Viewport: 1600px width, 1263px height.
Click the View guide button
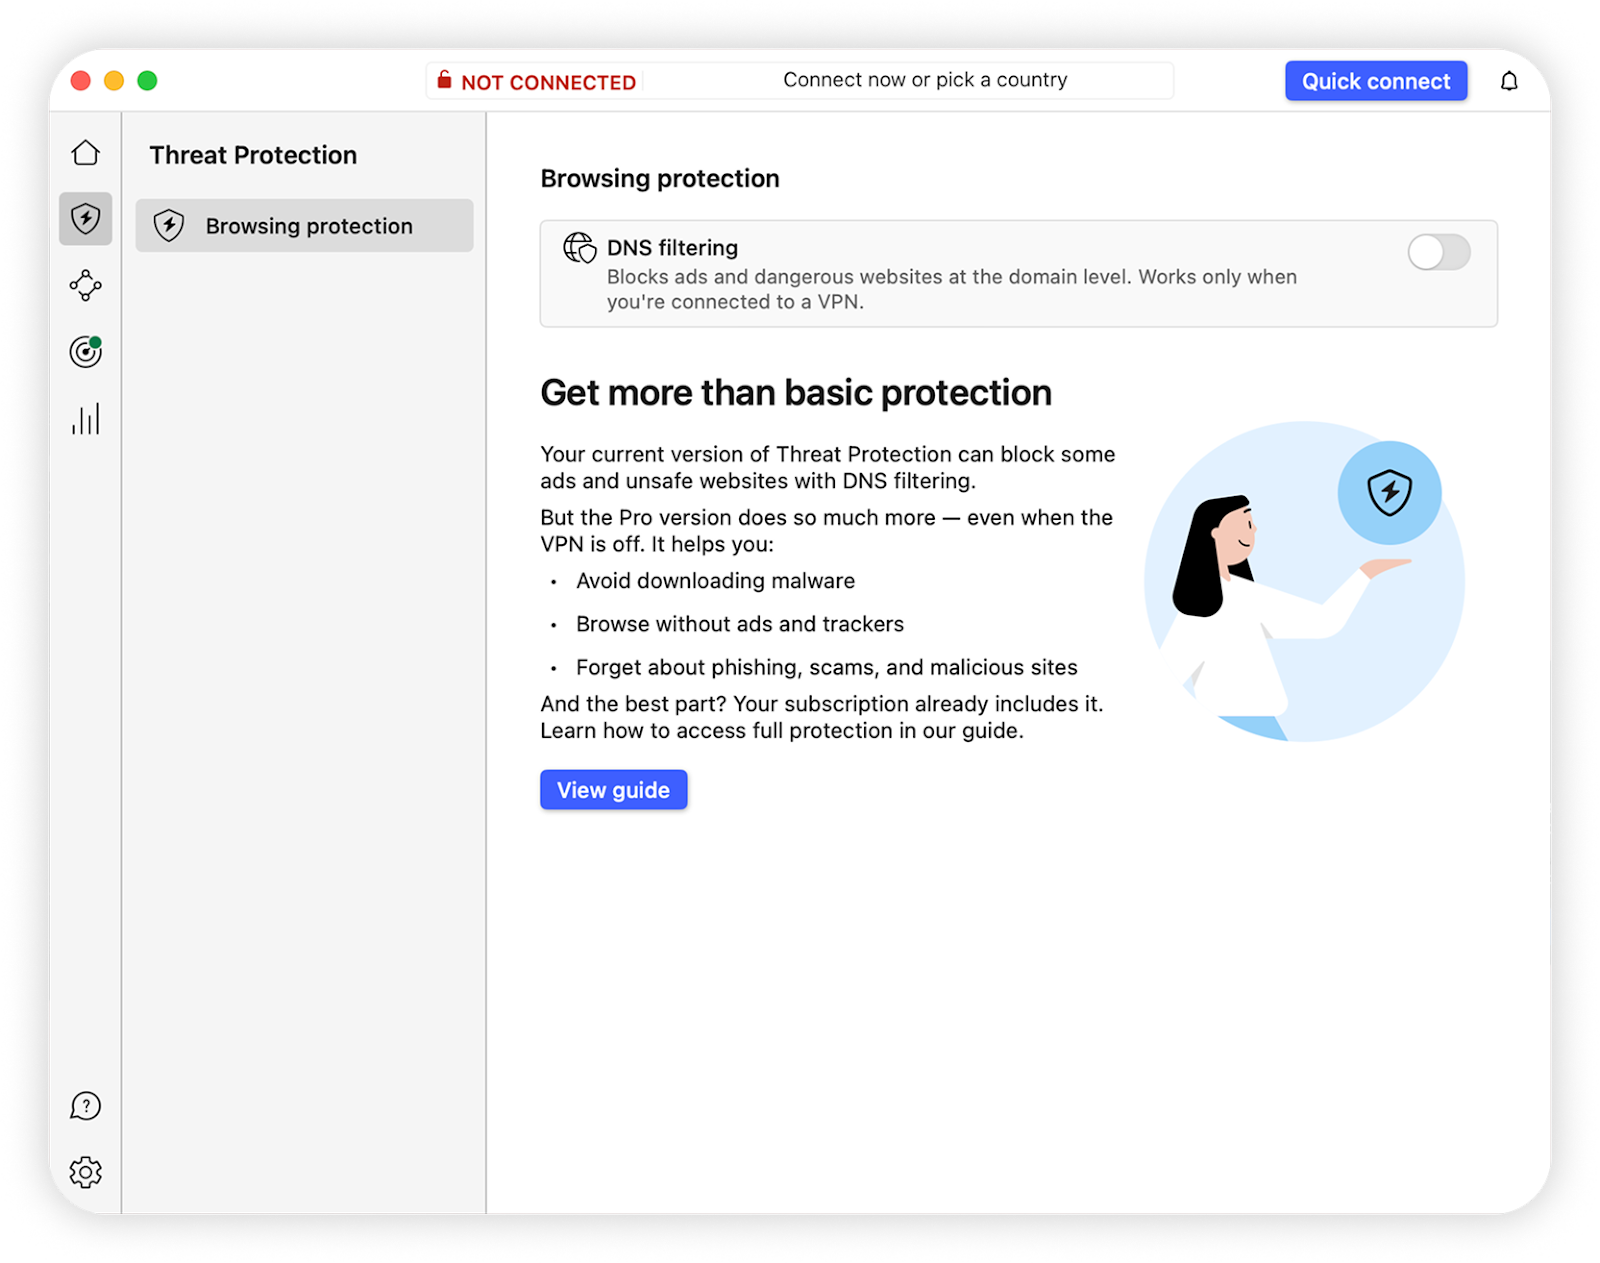[613, 790]
